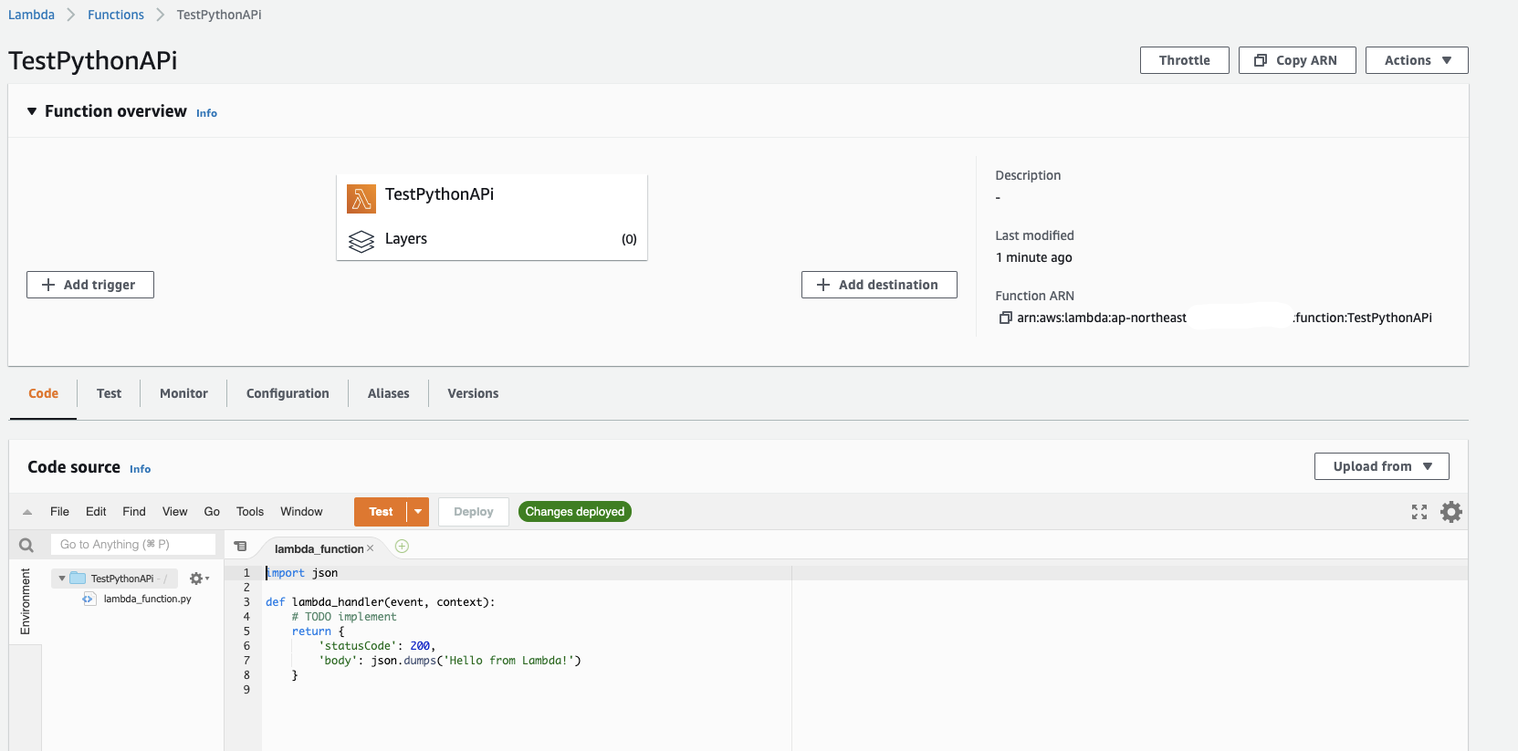Switch to the Aliases tab

(x=389, y=393)
